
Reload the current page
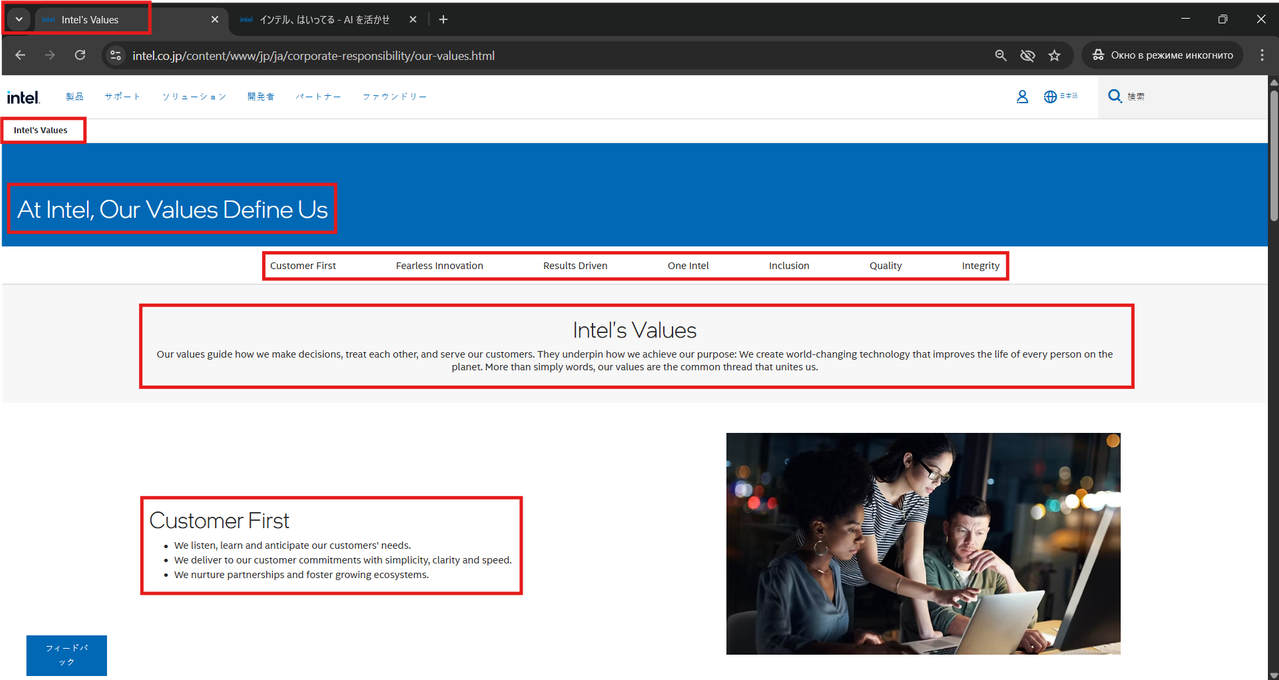tap(80, 55)
